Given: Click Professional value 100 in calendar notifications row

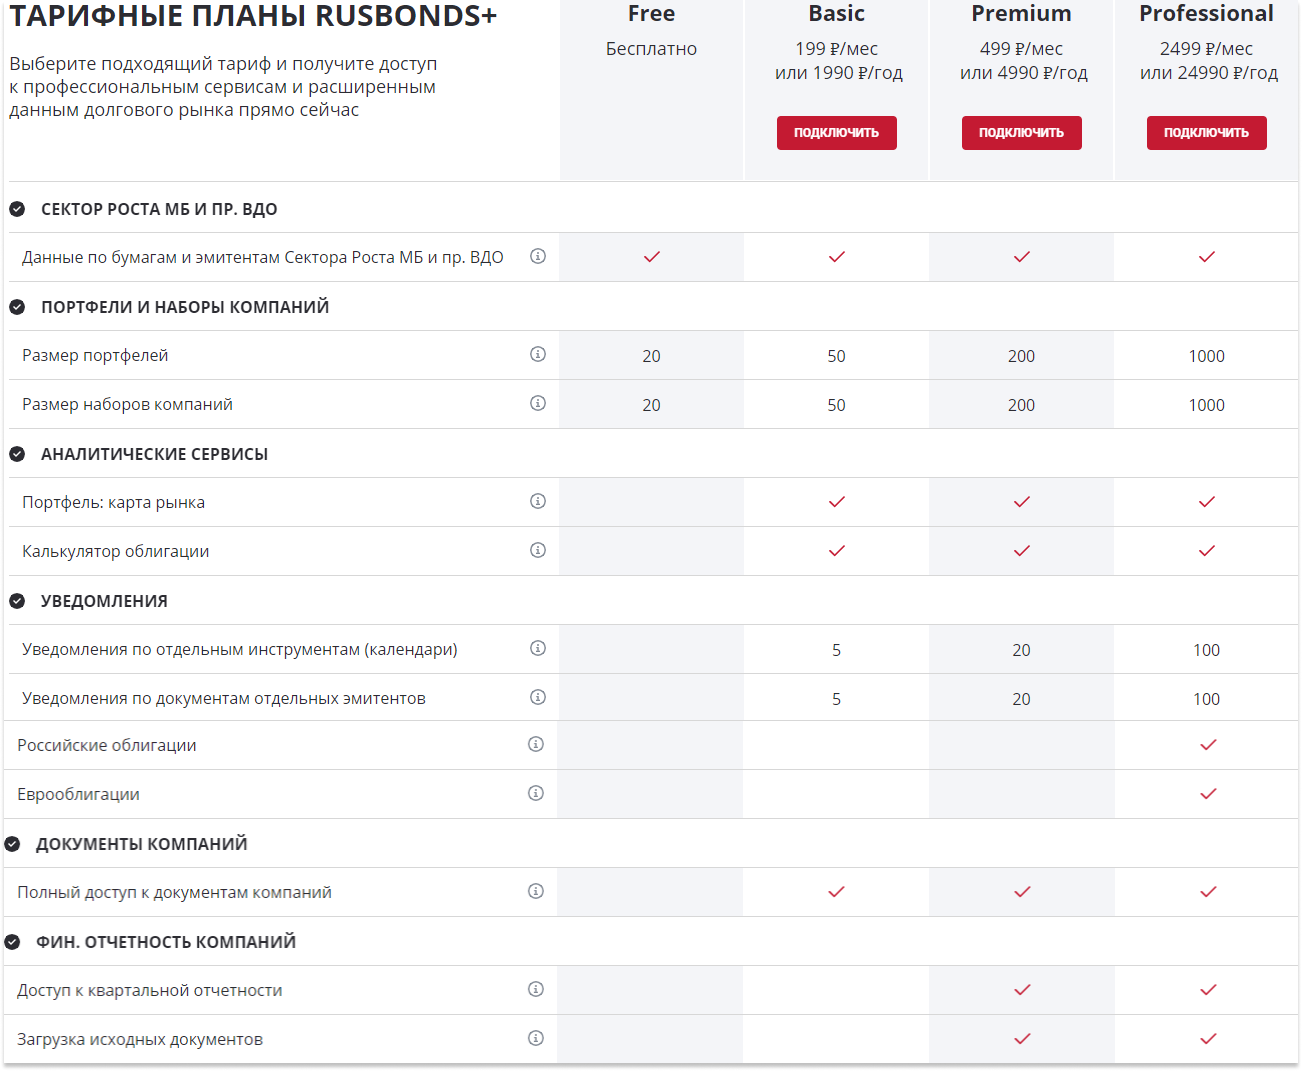Looking at the screenshot, I should pyautogui.click(x=1207, y=650).
